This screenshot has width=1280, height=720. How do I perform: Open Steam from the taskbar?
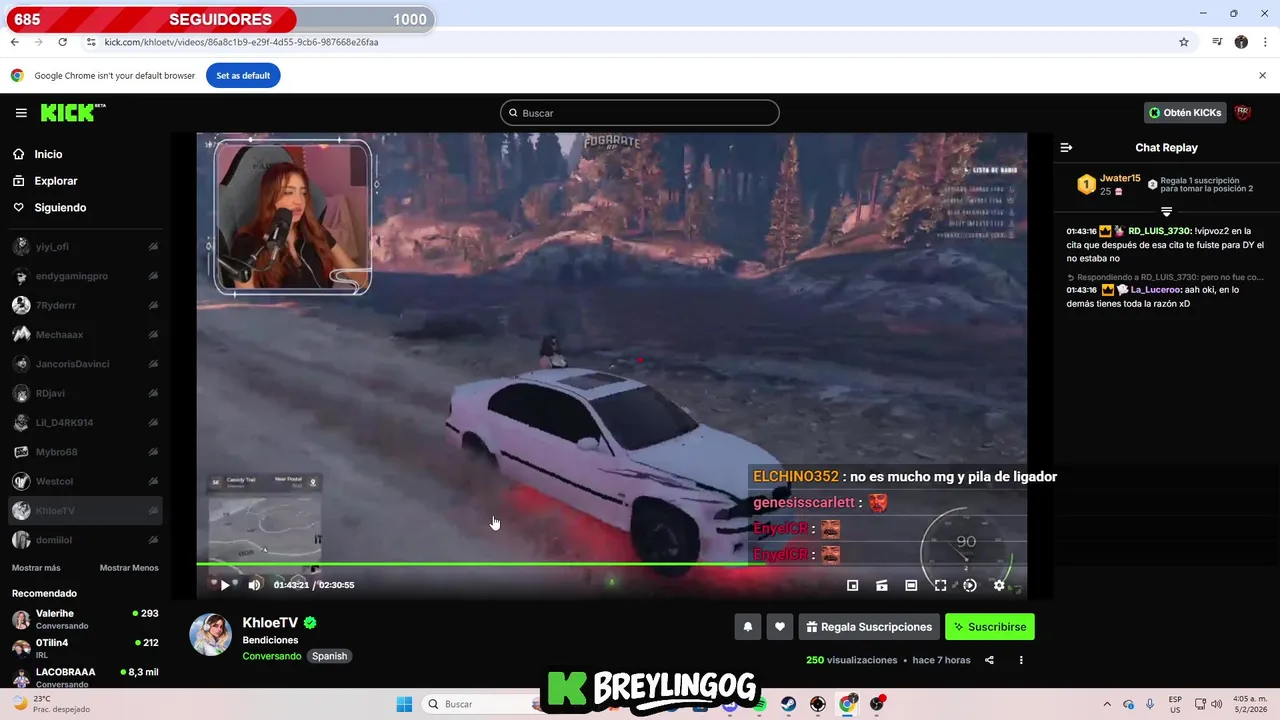click(789, 704)
